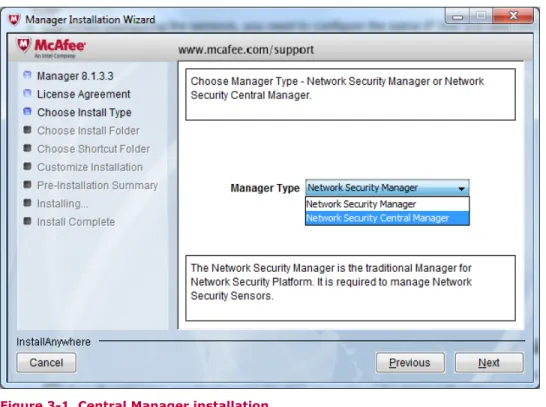546x407 pixels.
Task: Click the InstallAnywhere label
Action: (x=53, y=342)
